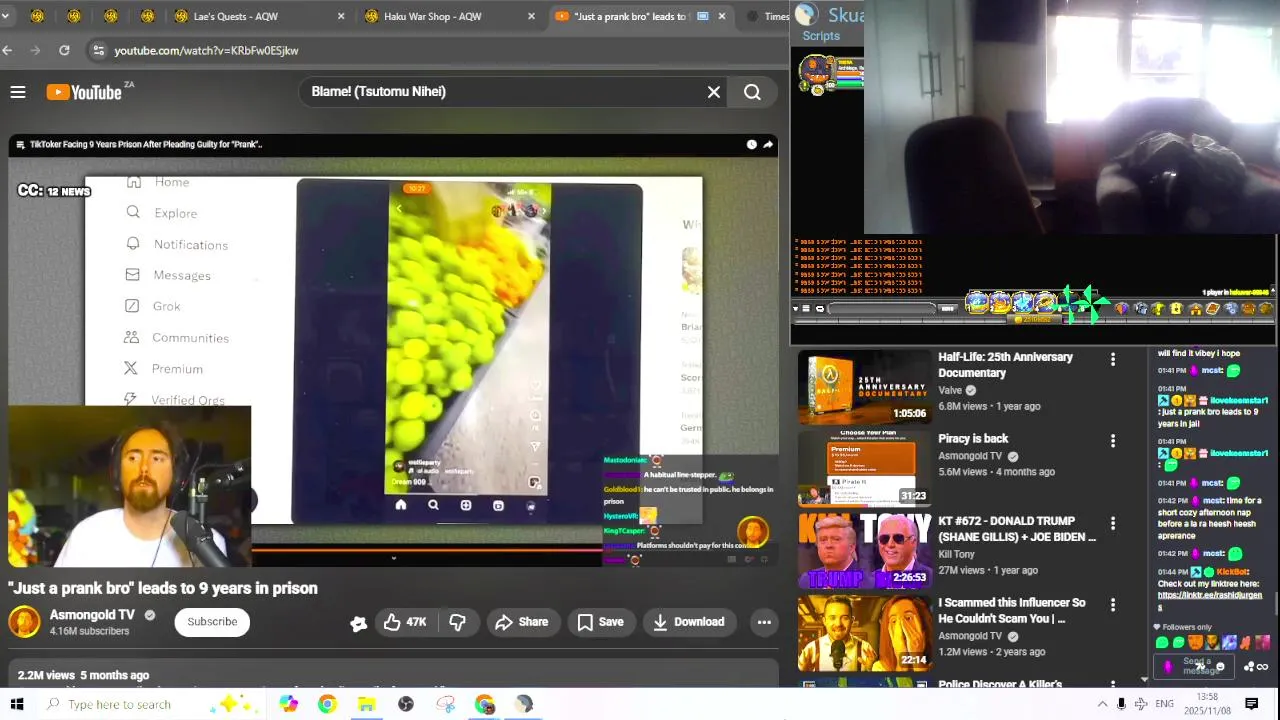Open Asmongold TV channel name link
1280x720 pixels.
click(92, 615)
